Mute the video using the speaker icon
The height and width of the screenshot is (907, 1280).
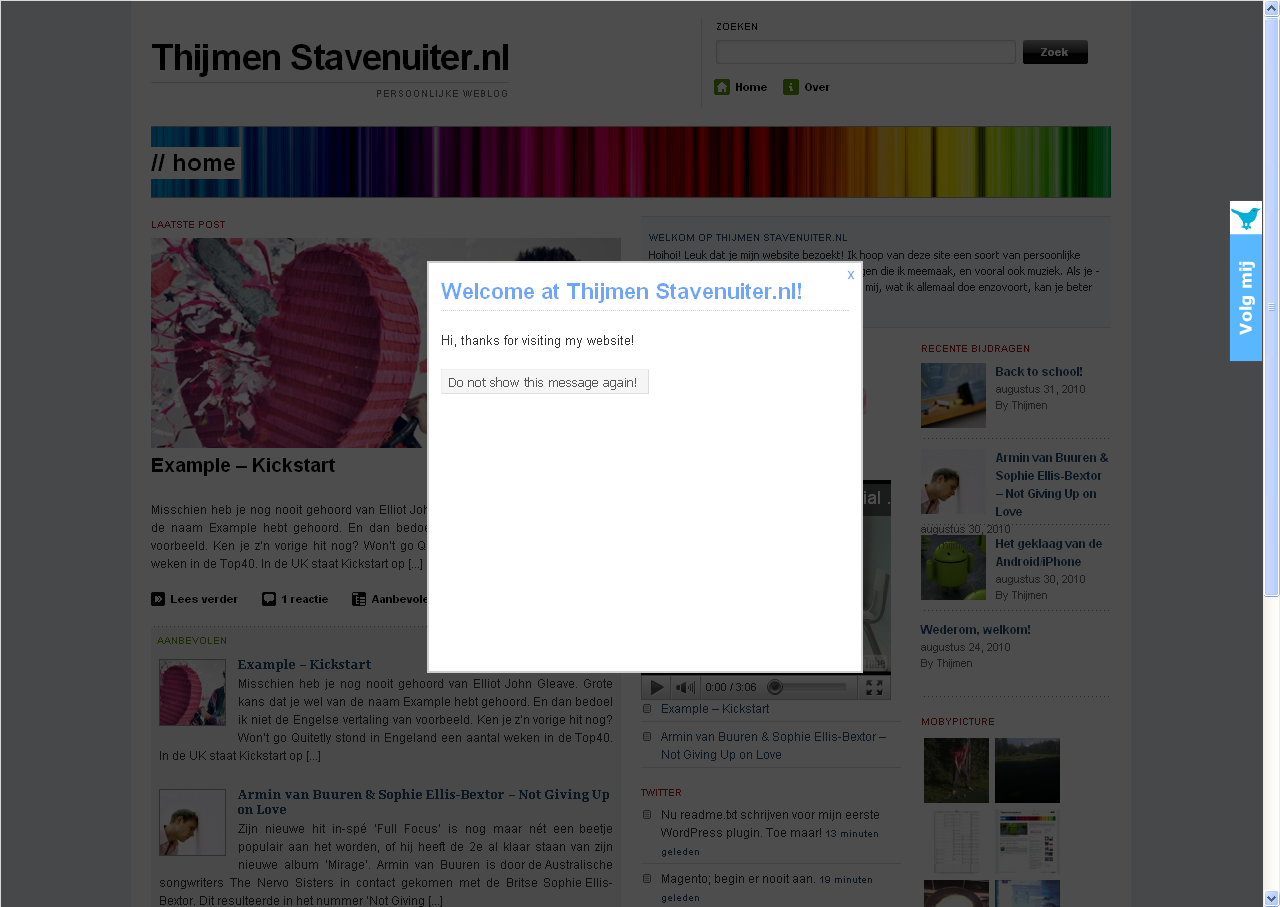684,687
